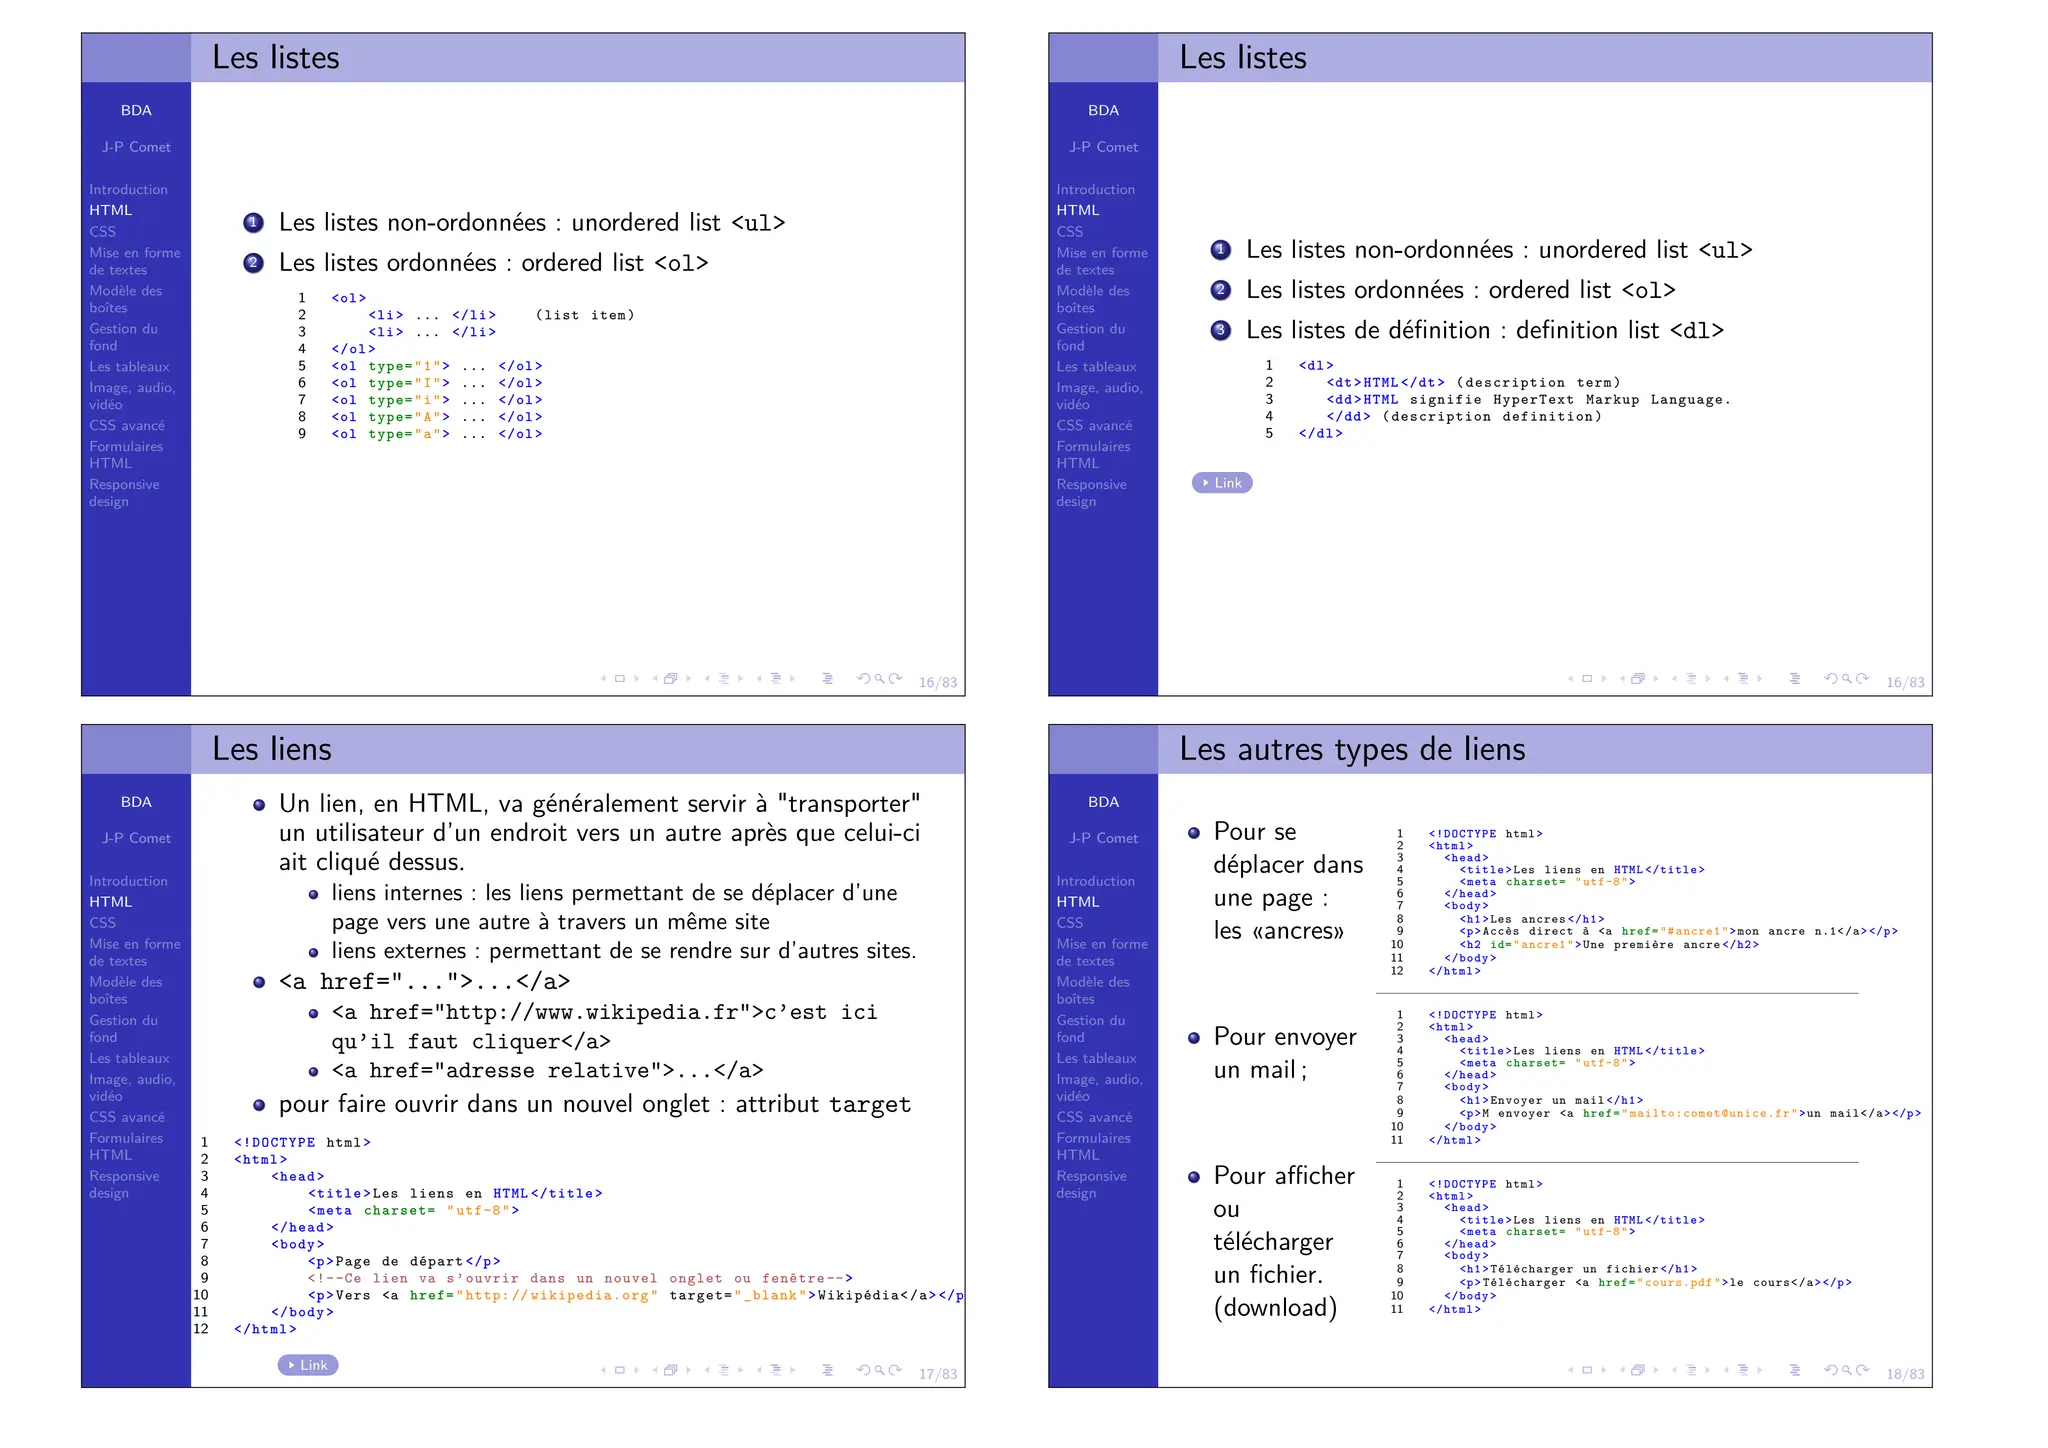Click page number 17/83 on 'Les liens' slide
The image size is (2048, 1448).
coord(937,1374)
